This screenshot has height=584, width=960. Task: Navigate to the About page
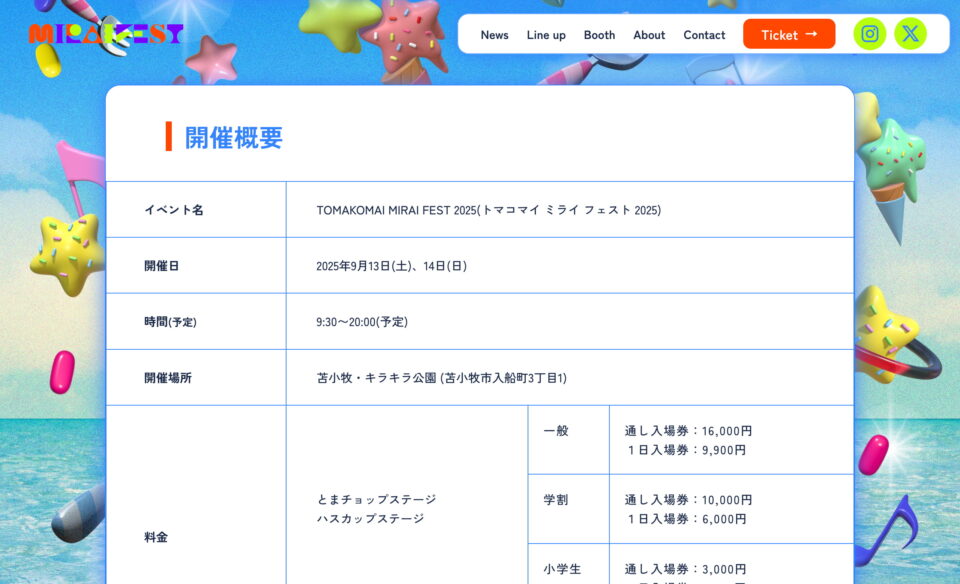649,35
